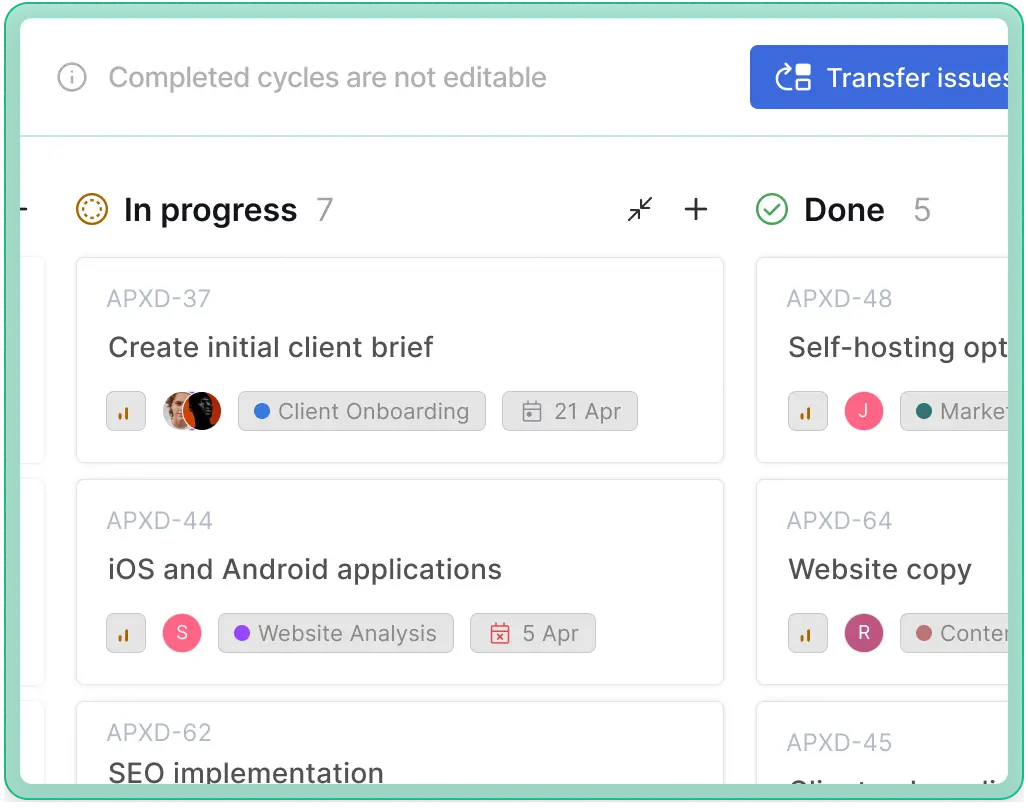Open the iOS and Android applications issue

(305, 569)
